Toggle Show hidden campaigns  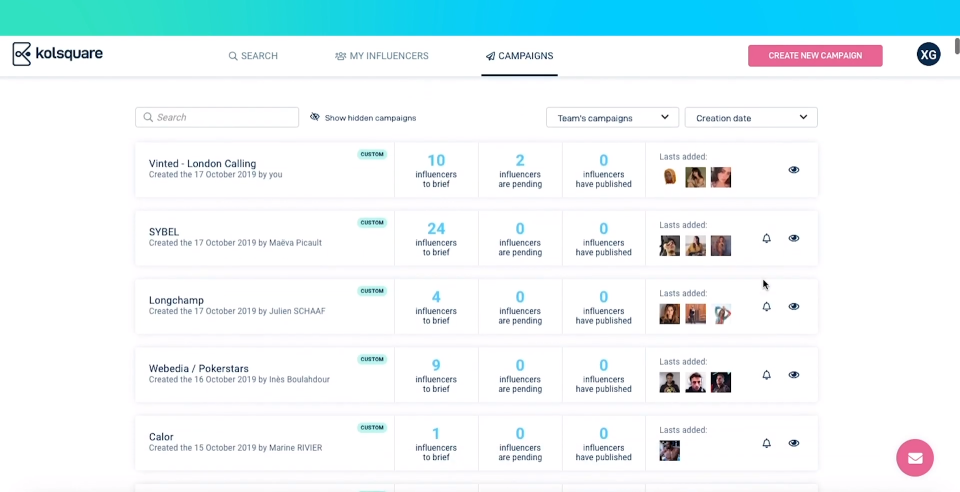[x=363, y=117]
